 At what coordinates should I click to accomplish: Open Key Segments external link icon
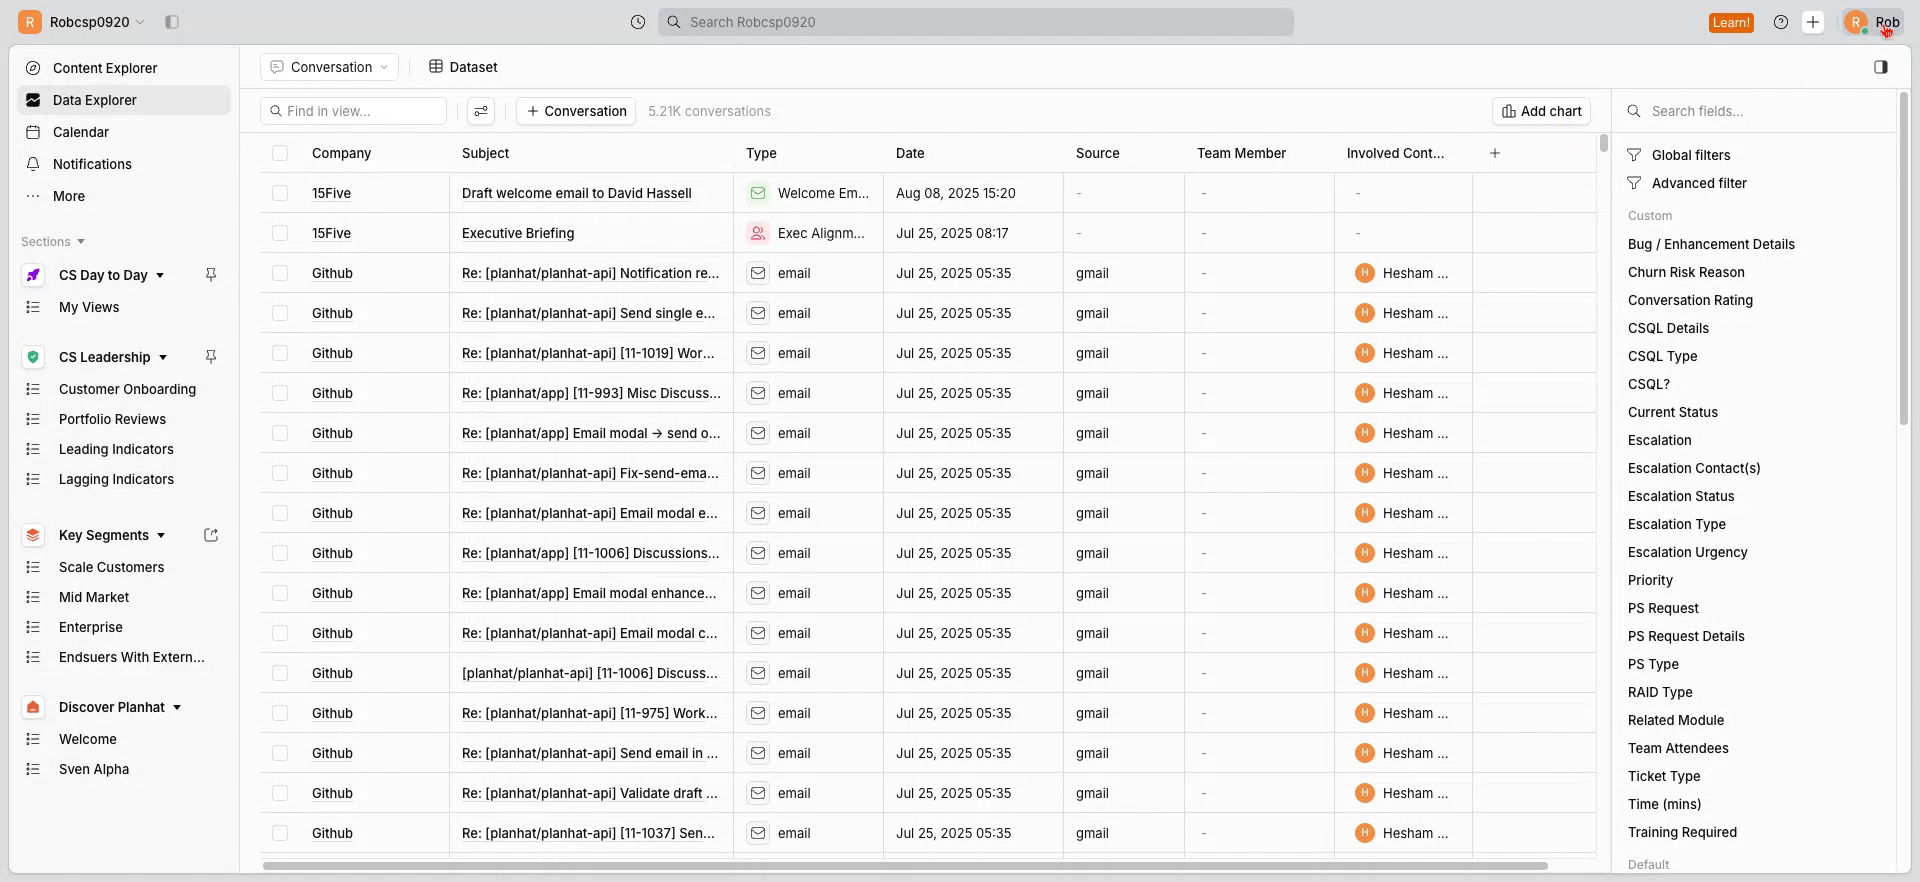point(211,535)
